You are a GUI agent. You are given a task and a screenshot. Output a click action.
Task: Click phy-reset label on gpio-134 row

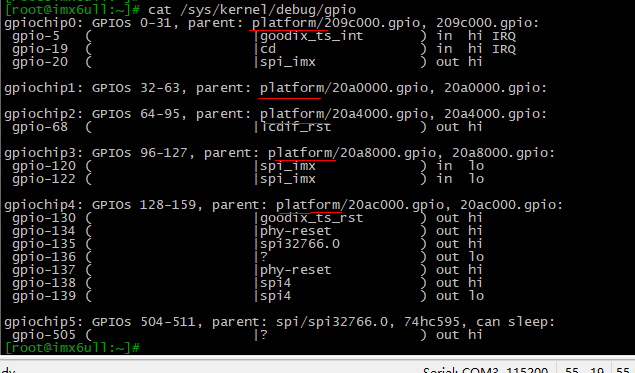coord(296,231)
